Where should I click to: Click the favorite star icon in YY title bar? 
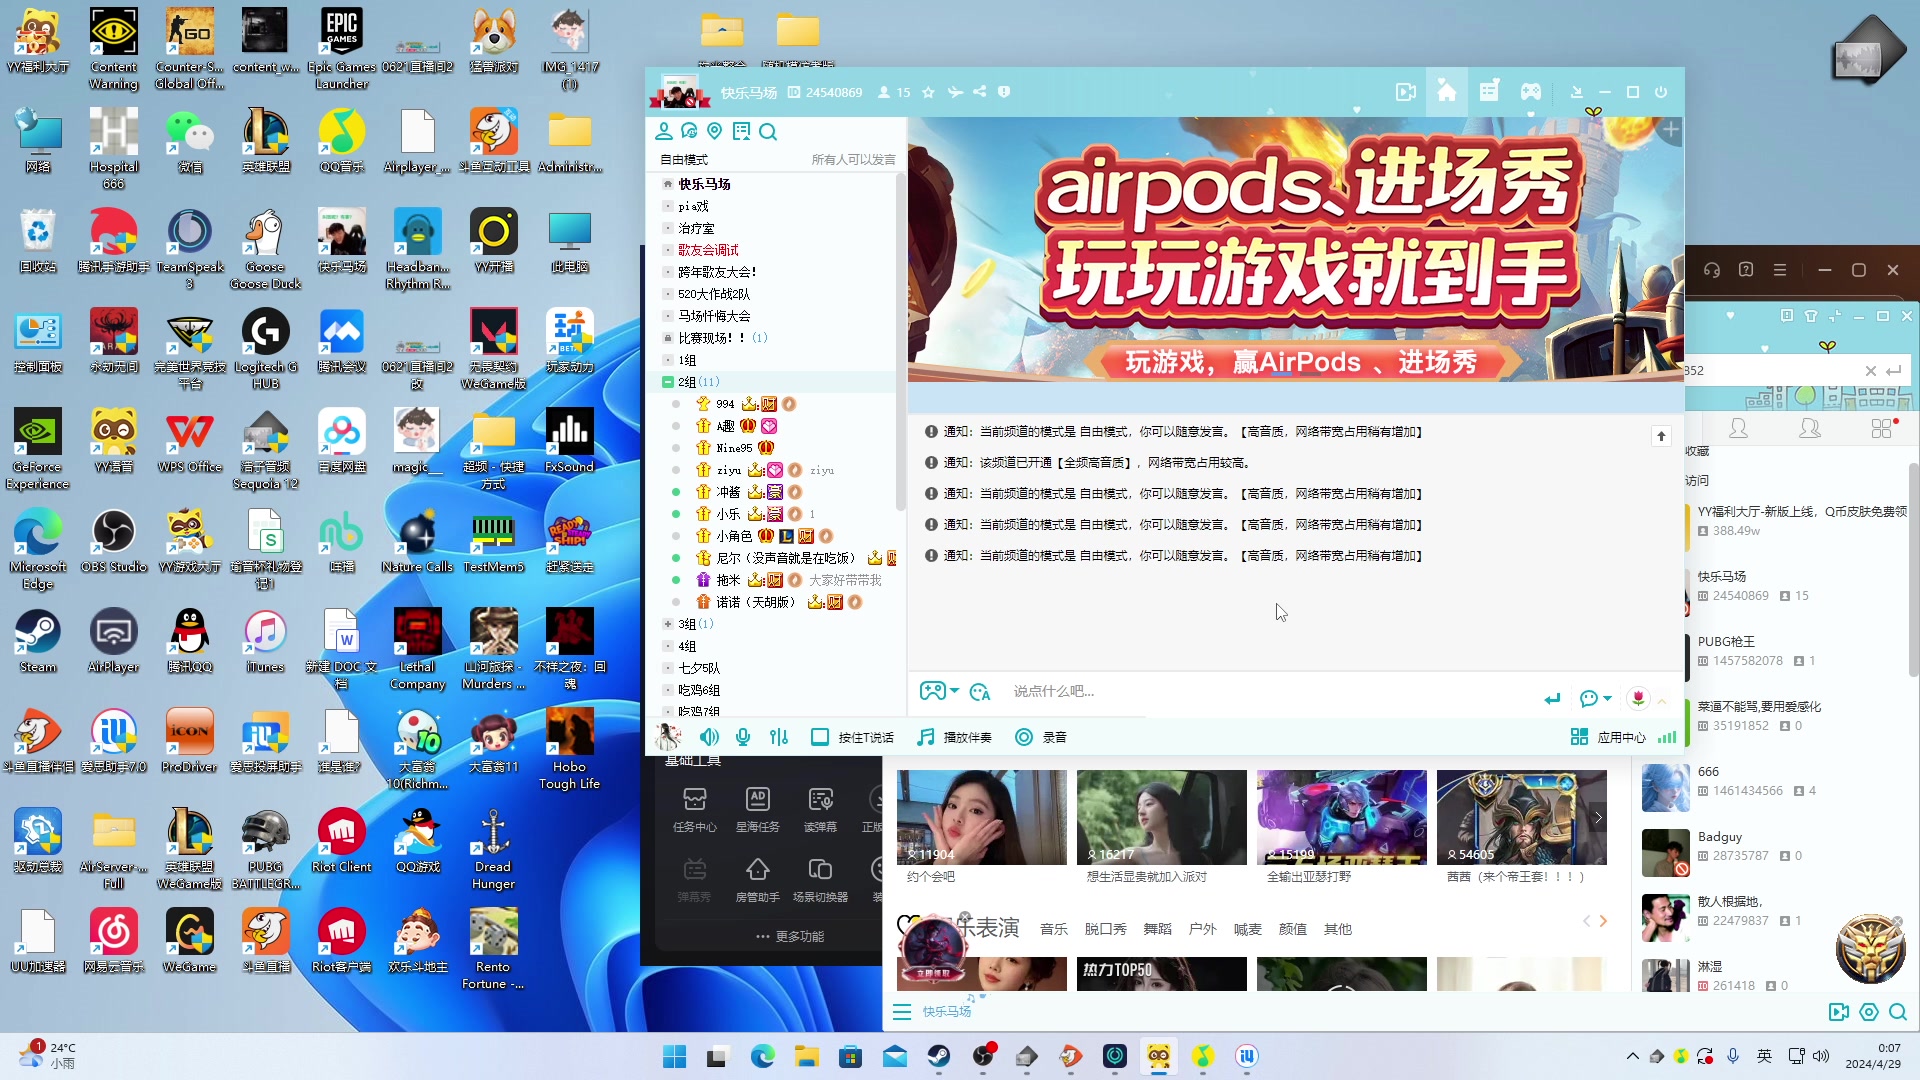point(928,92)
